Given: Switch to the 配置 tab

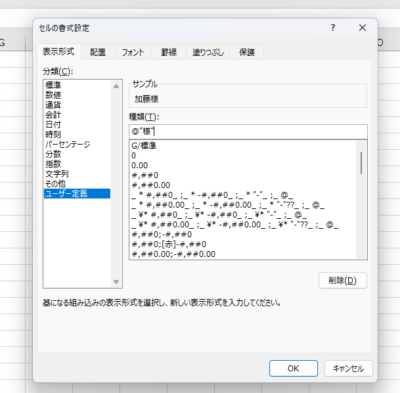Looking at the screenshot, I should coord(98,52).
